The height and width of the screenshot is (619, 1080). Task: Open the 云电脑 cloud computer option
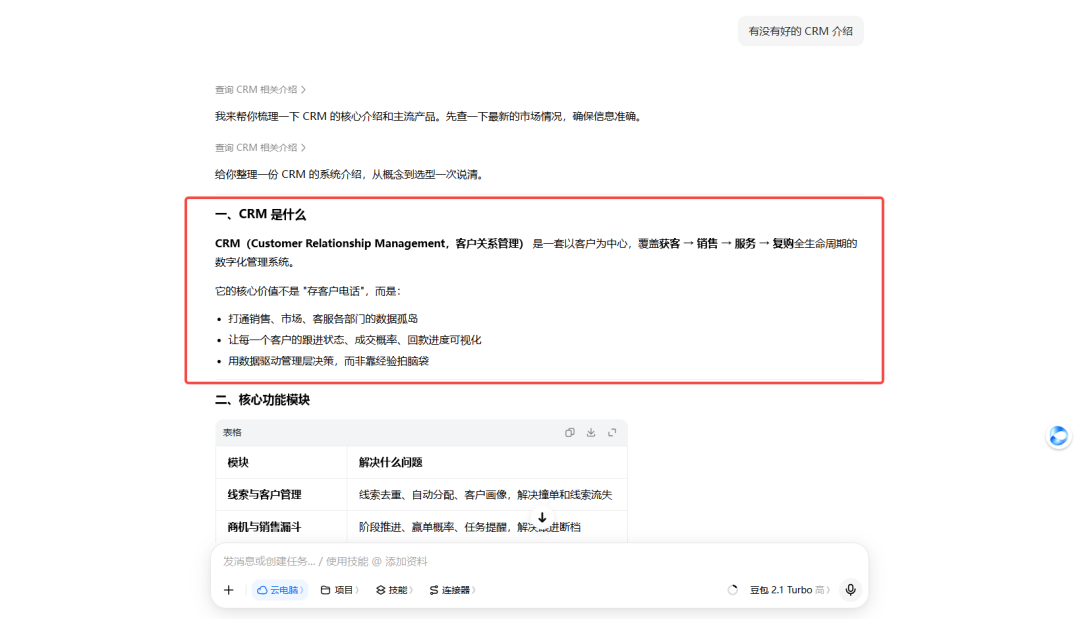click(x=280, y=590)
